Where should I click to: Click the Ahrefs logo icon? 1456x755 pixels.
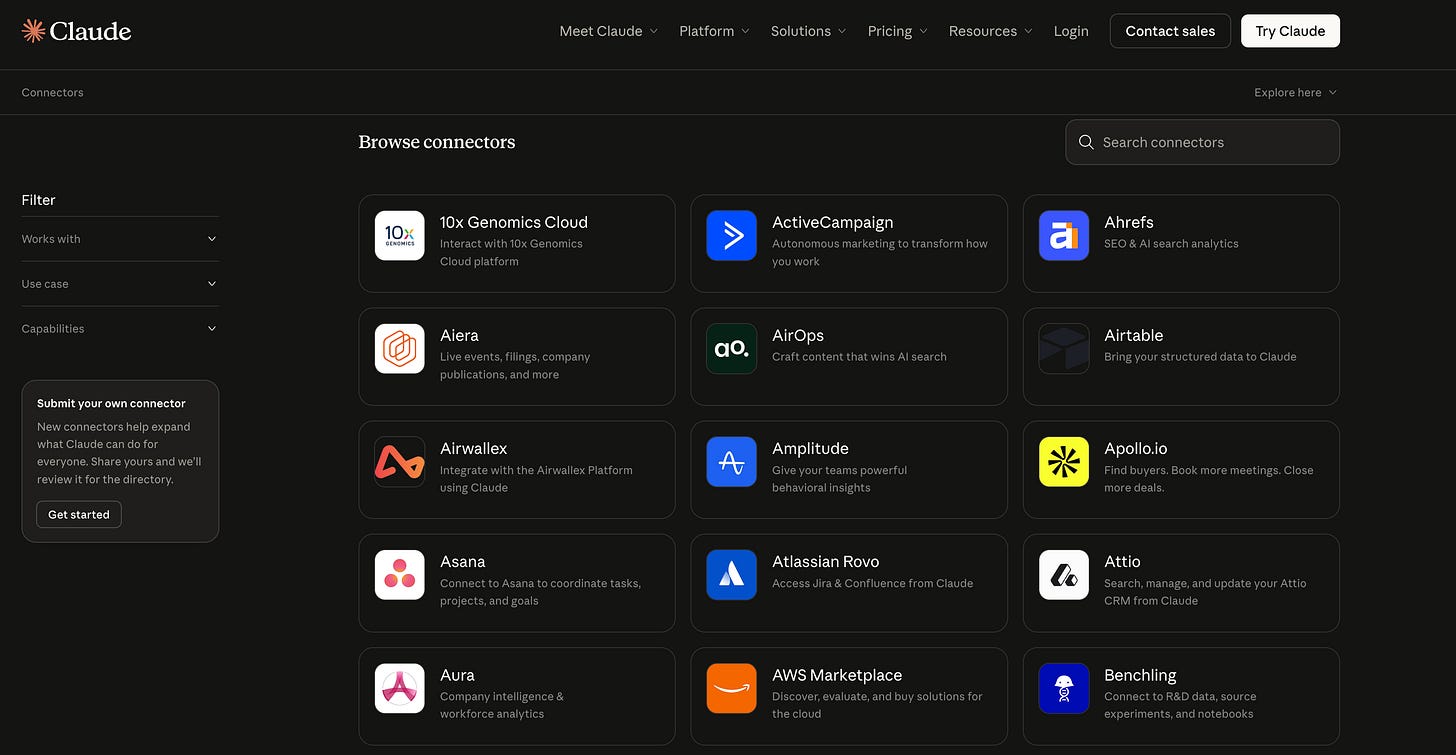click(1063, 235)
